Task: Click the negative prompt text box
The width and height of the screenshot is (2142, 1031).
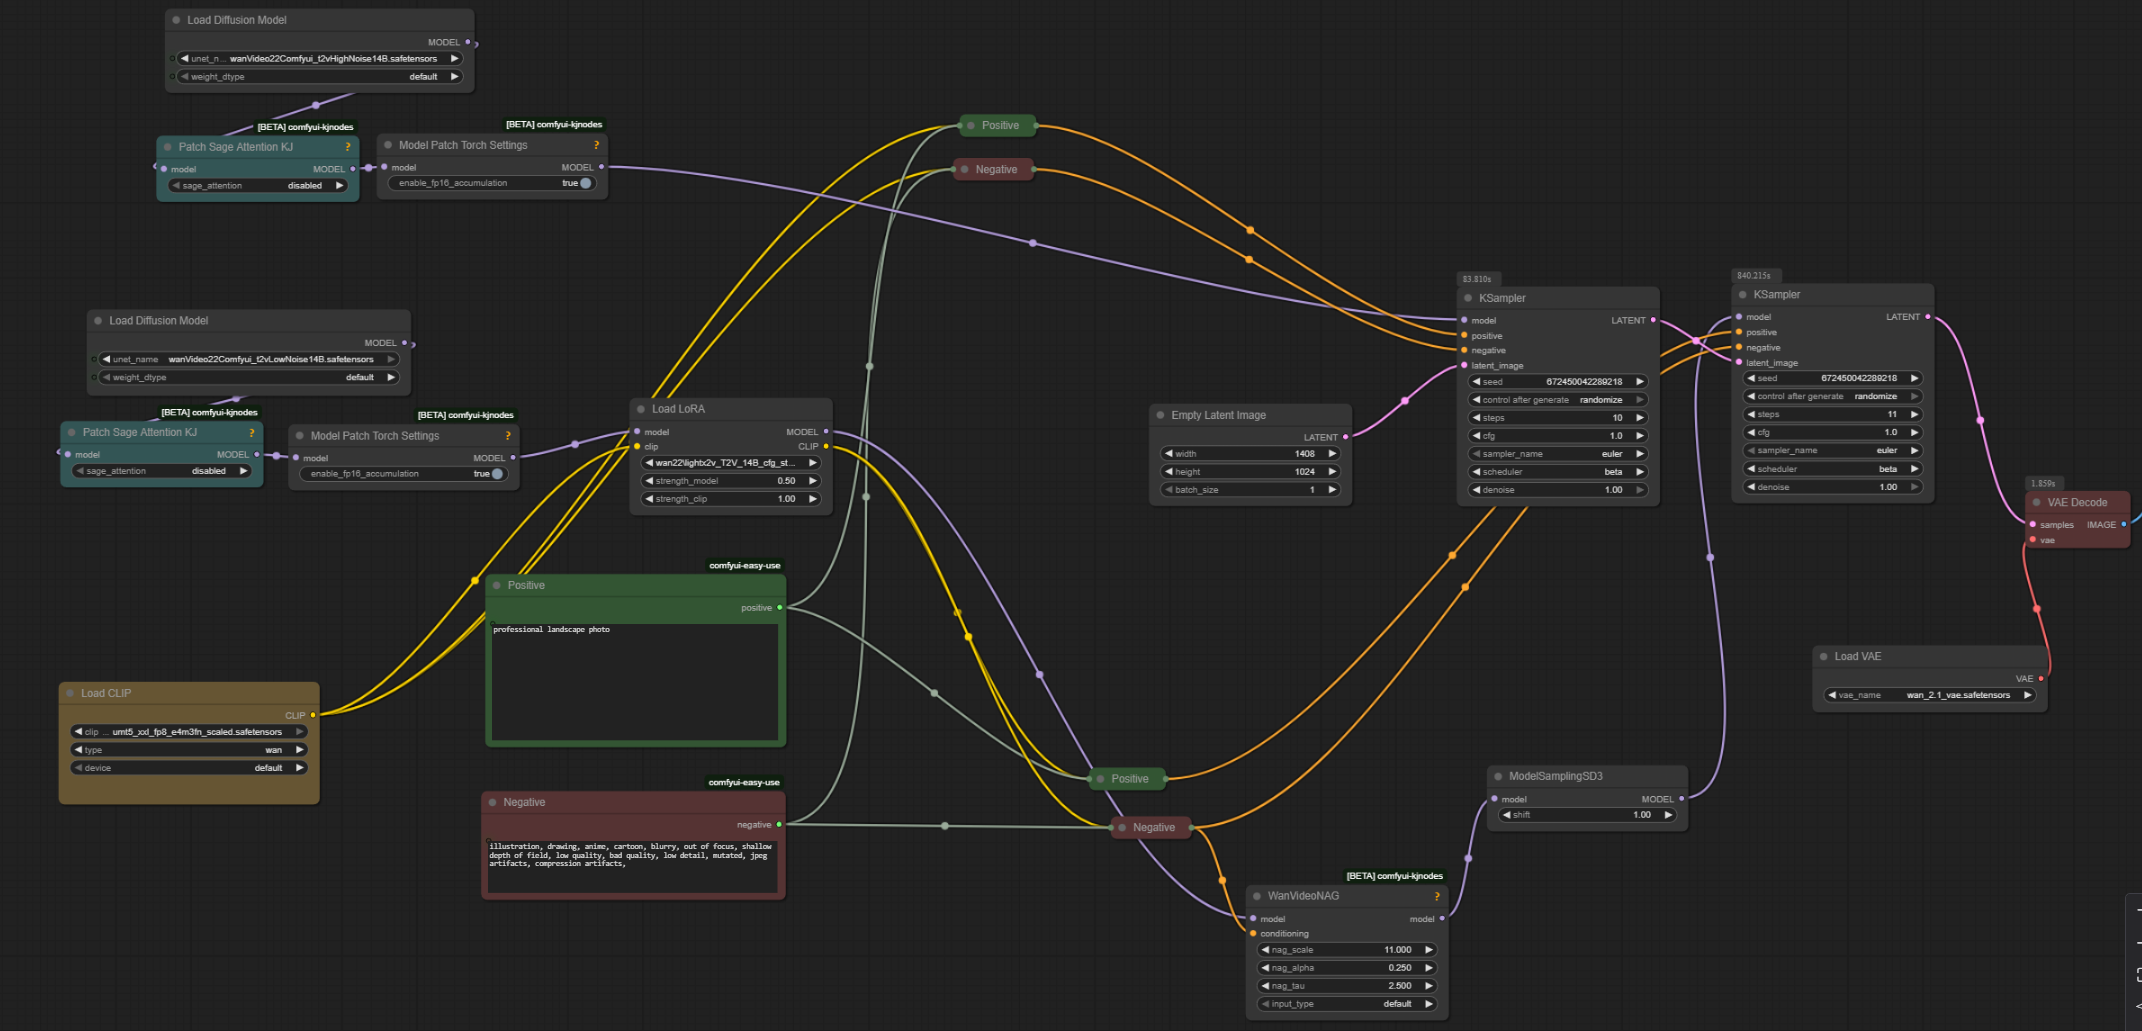Action: click(x=633, y=865)
